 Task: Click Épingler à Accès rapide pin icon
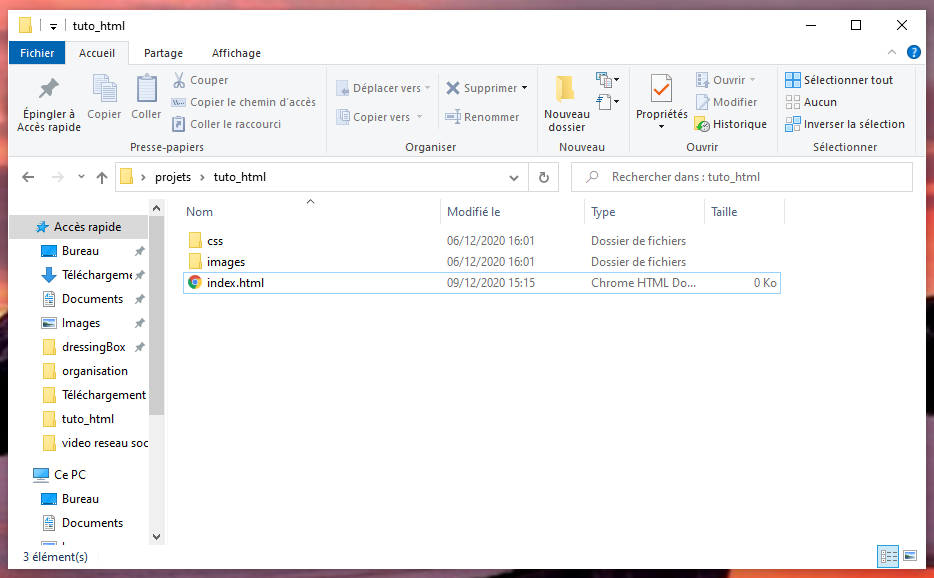pyautogui.click(x=49, y=89)
